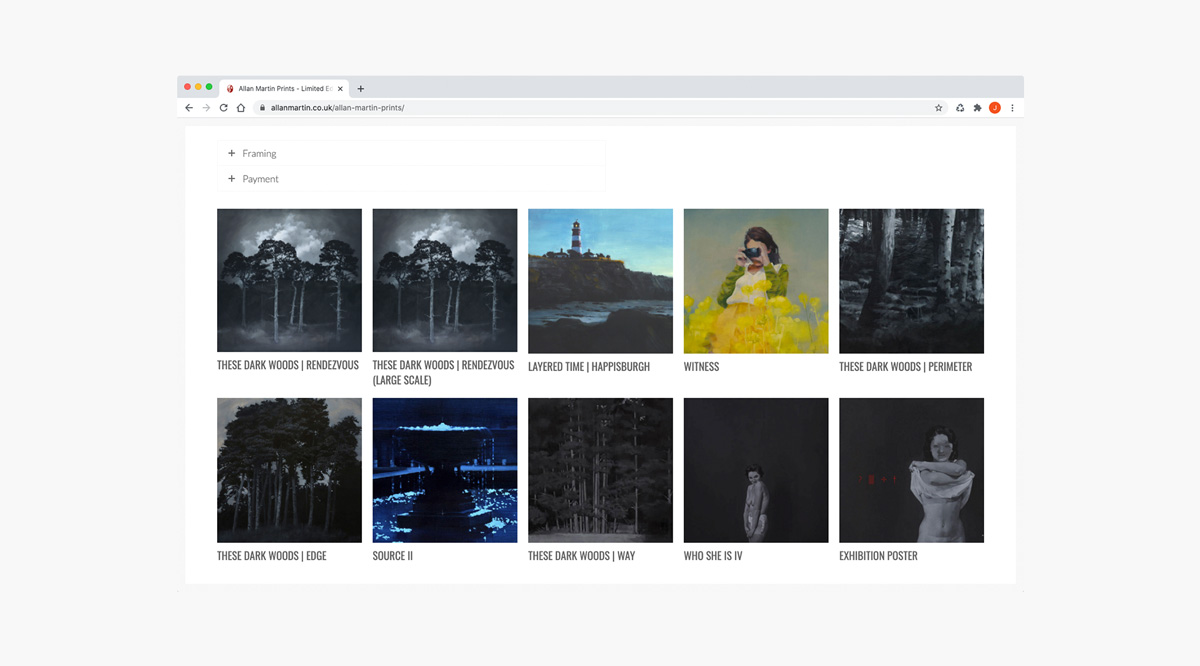Open the Exhibition Poster image
The image size is (1200, 666).
(911, 470)
